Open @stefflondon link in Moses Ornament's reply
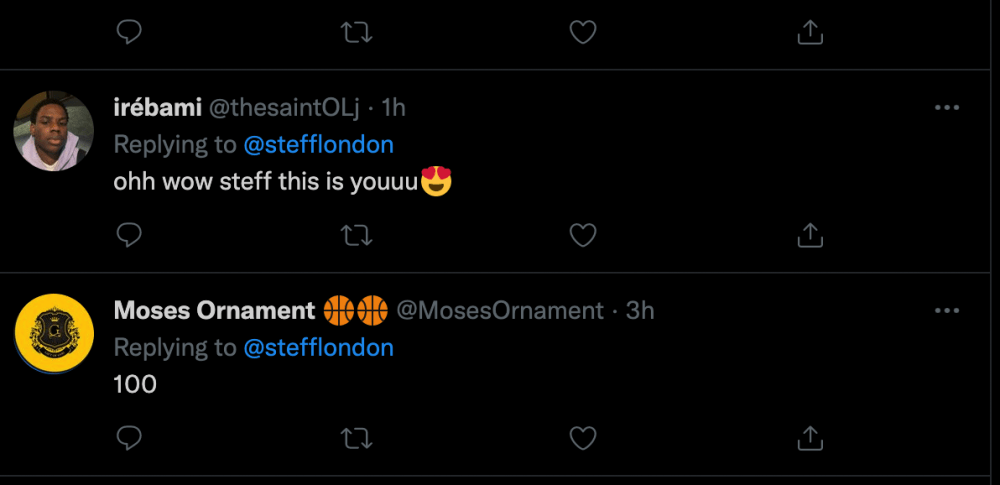This screenshot has height=485, width=1000. (318, 347)
